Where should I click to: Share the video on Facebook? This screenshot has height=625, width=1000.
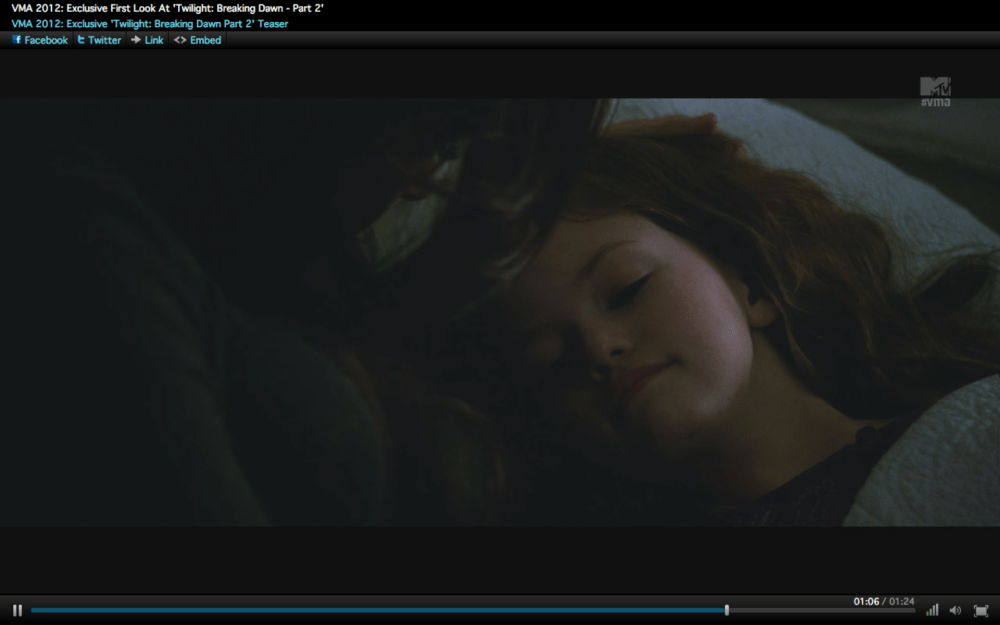click(40, 40)
